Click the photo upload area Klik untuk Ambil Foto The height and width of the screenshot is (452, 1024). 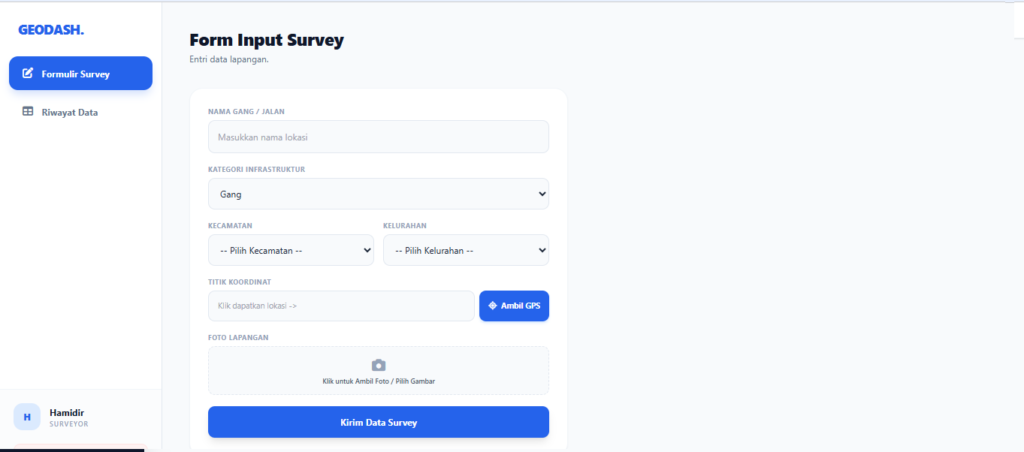click(378, 370)
